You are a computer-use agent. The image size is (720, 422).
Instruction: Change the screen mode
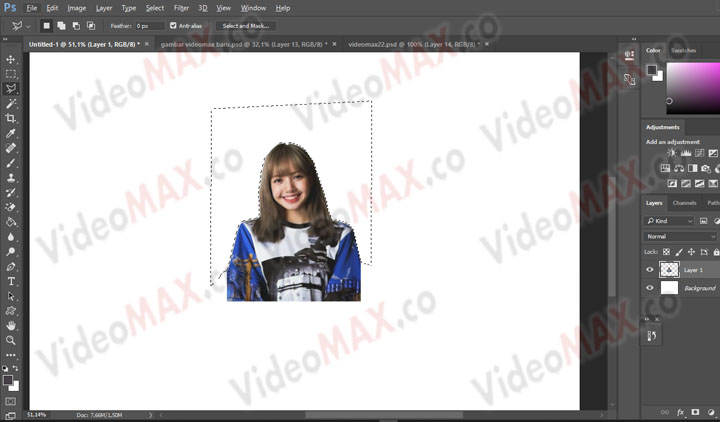[x=11, y=416]
